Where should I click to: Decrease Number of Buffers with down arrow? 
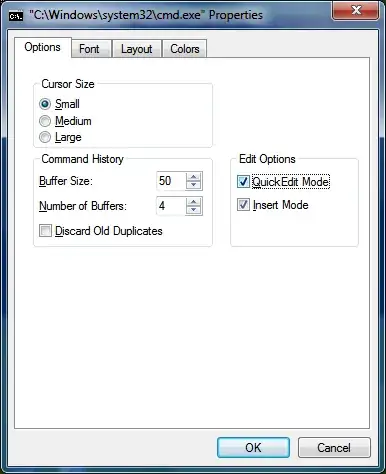194,210
